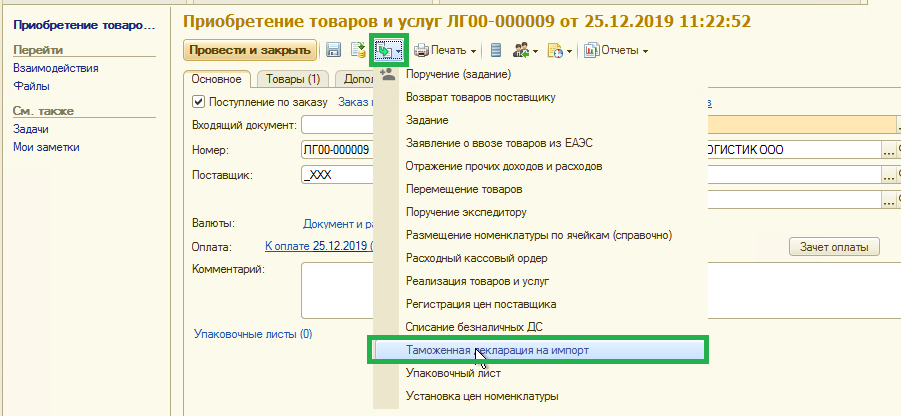901x416 pixels.
Task: Click the Зачет оплаты button
Action: (x=834, y=248)
